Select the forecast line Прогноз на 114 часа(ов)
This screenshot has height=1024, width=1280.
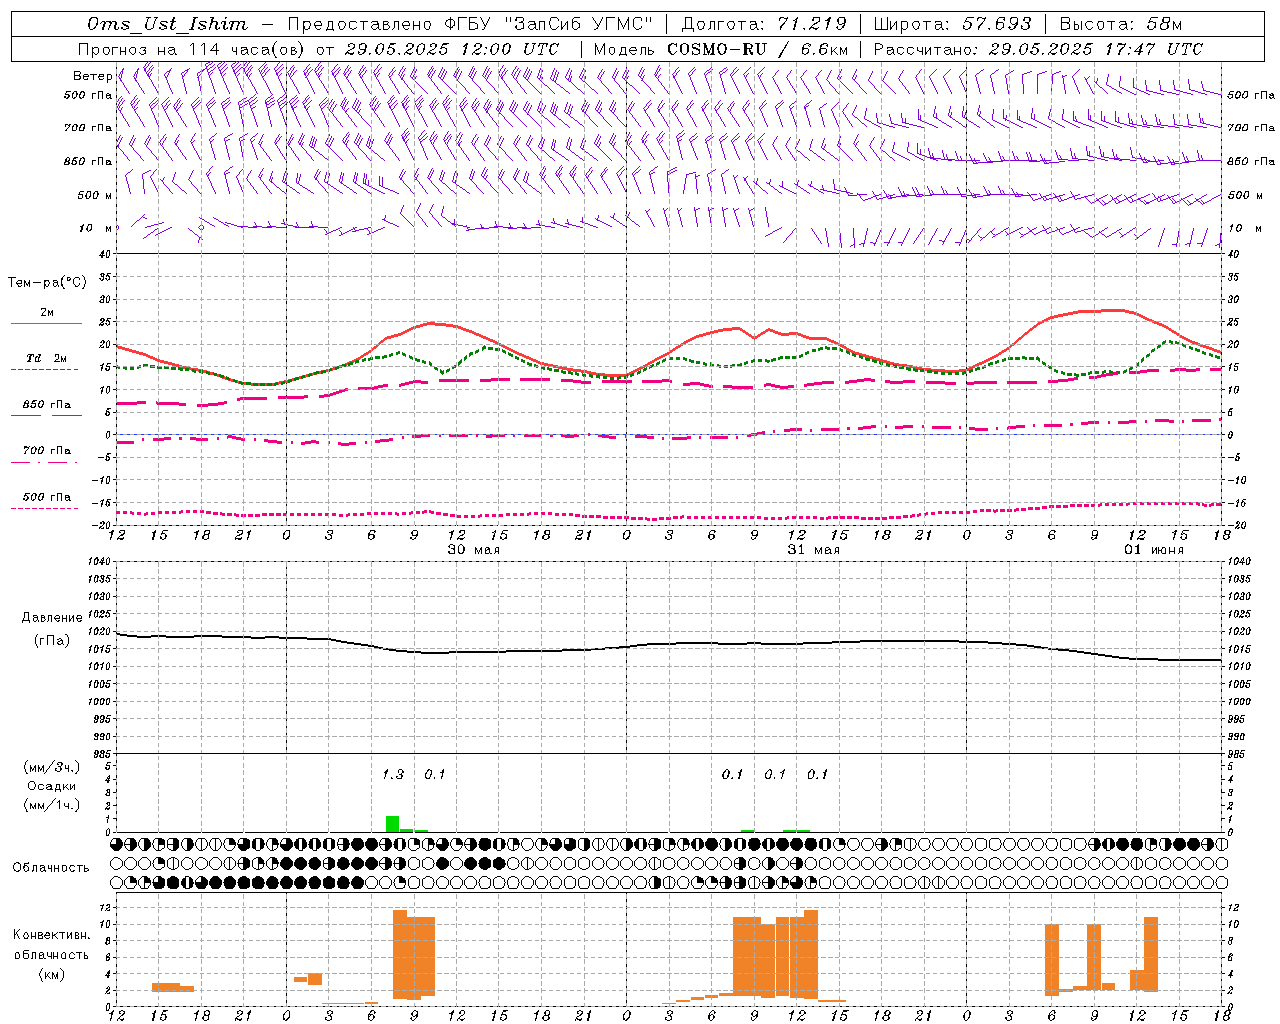click(193, 49)
